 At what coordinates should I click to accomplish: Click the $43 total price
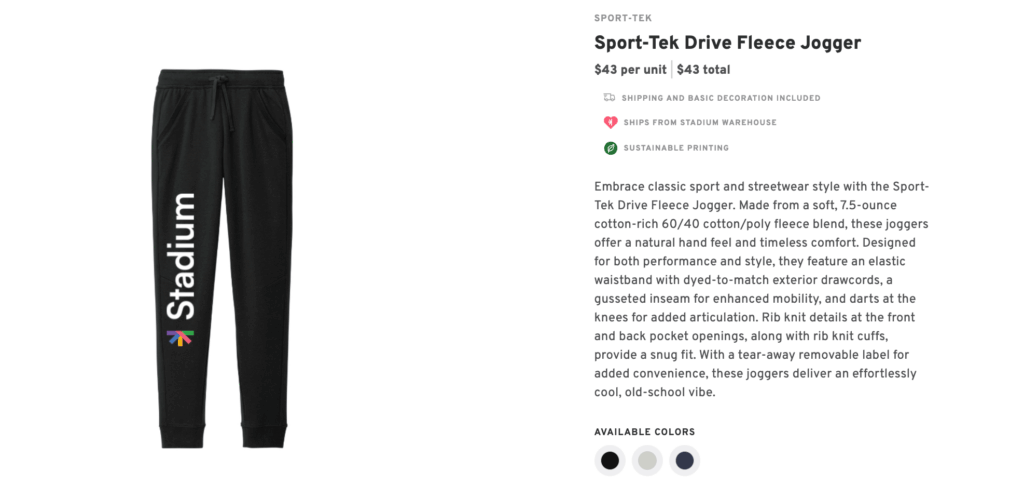point(704,70)
